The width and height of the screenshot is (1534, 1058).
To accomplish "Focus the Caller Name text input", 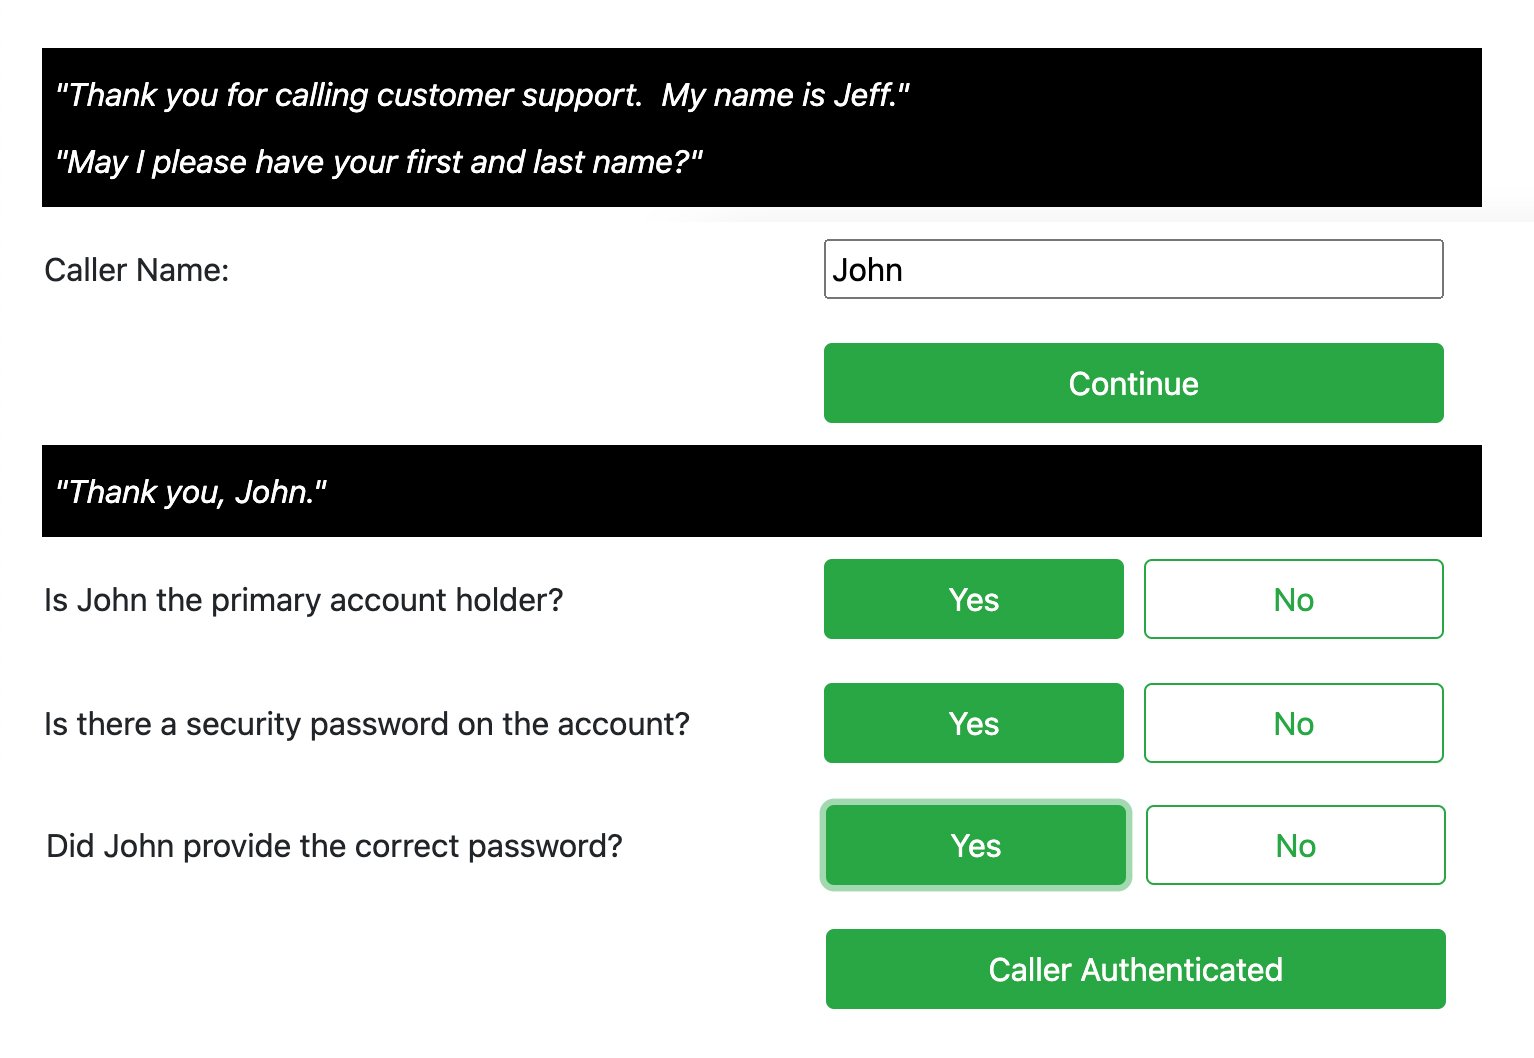I will click(1133, 269).
